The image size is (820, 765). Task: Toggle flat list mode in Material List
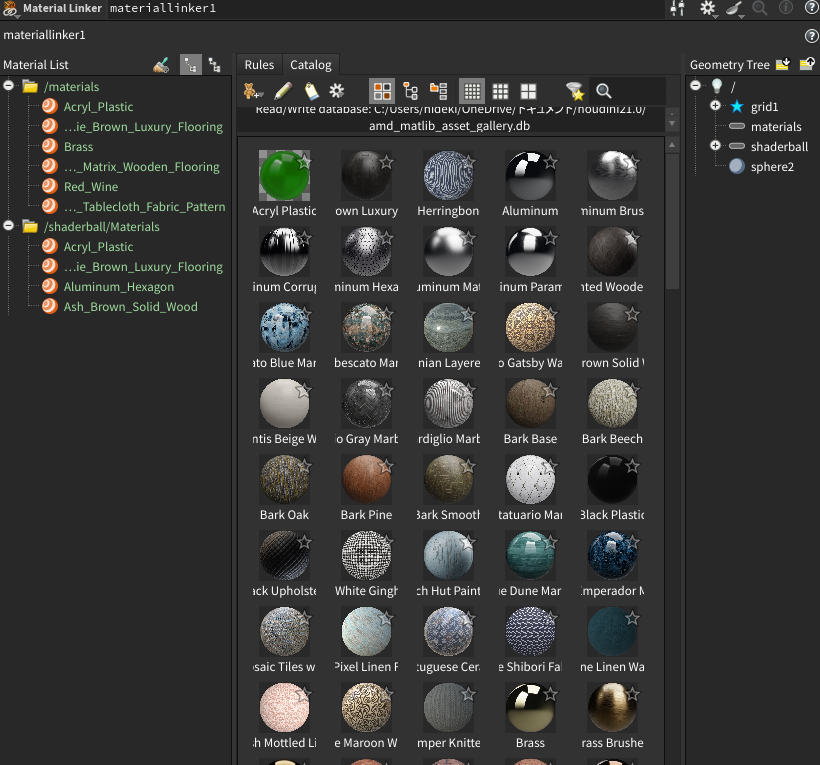[x=214, y=65]
